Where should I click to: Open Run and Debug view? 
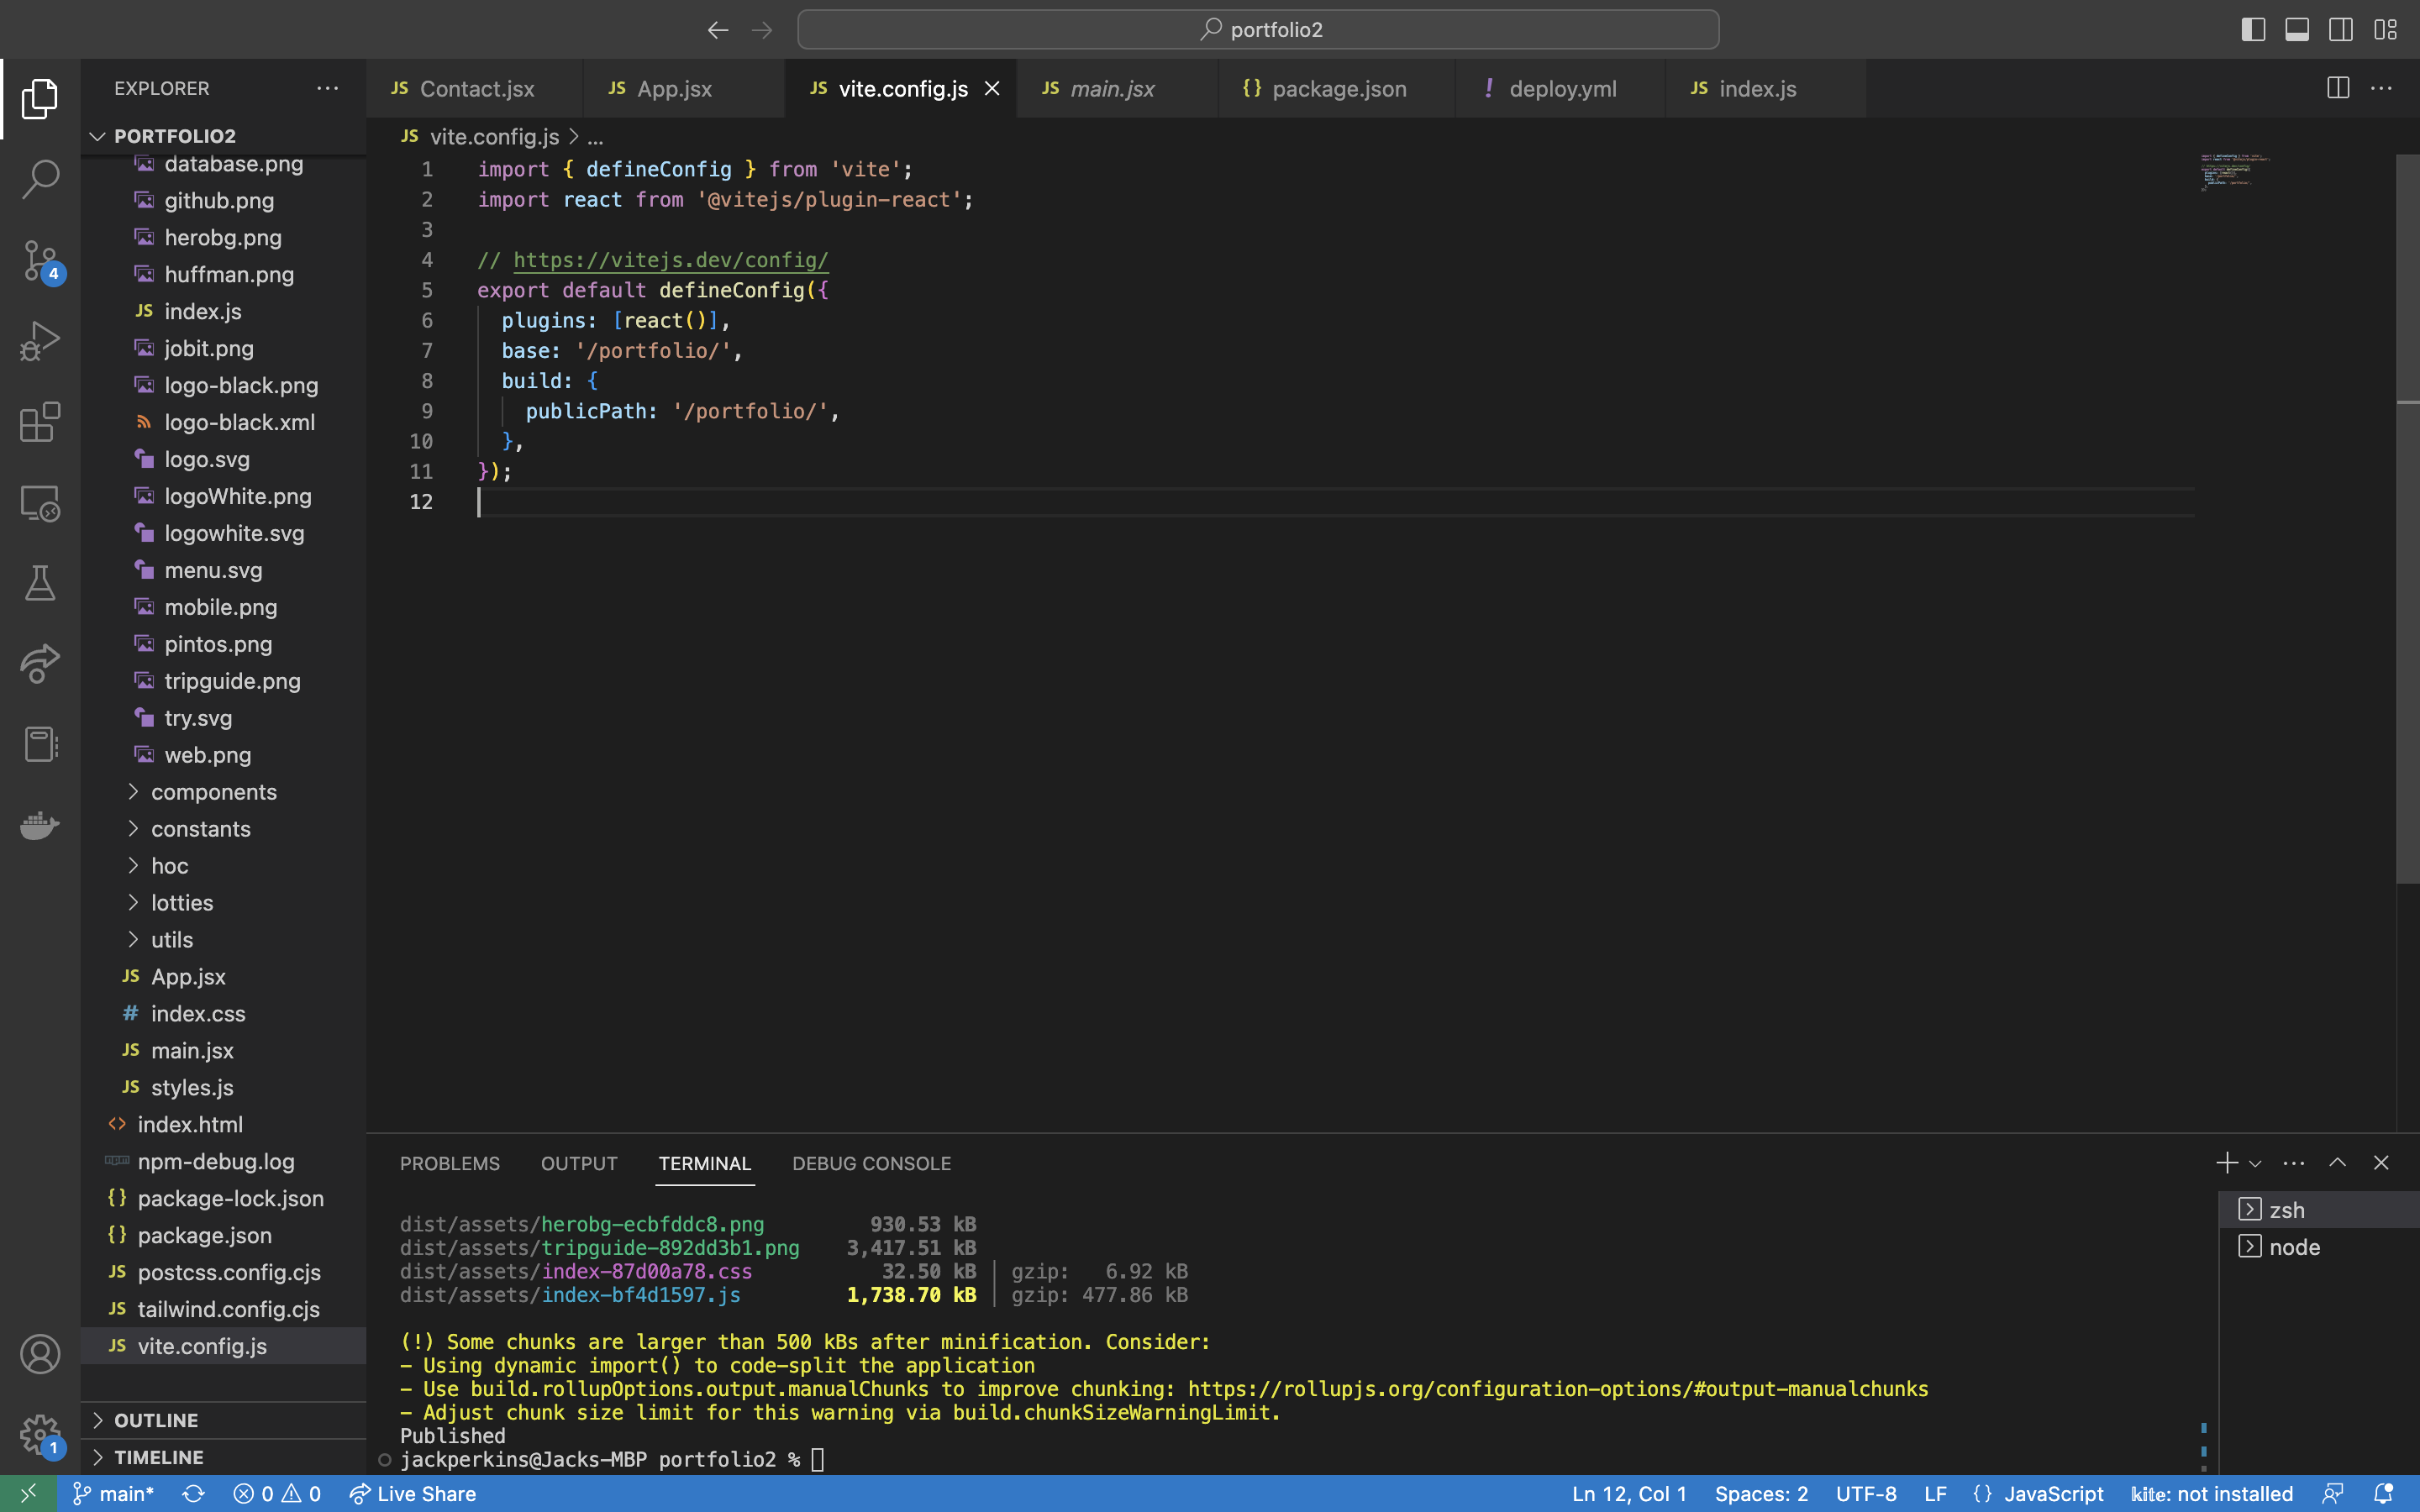[x=40, y=341]
